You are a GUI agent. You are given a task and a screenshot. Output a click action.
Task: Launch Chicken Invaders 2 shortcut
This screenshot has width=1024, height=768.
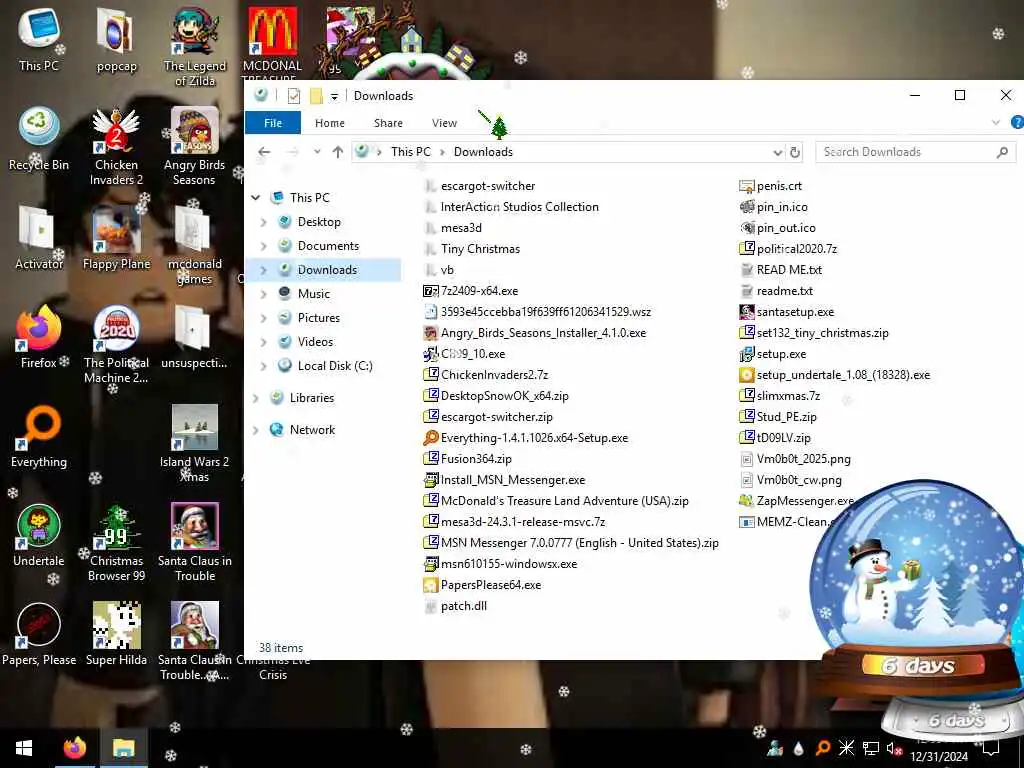116,145
